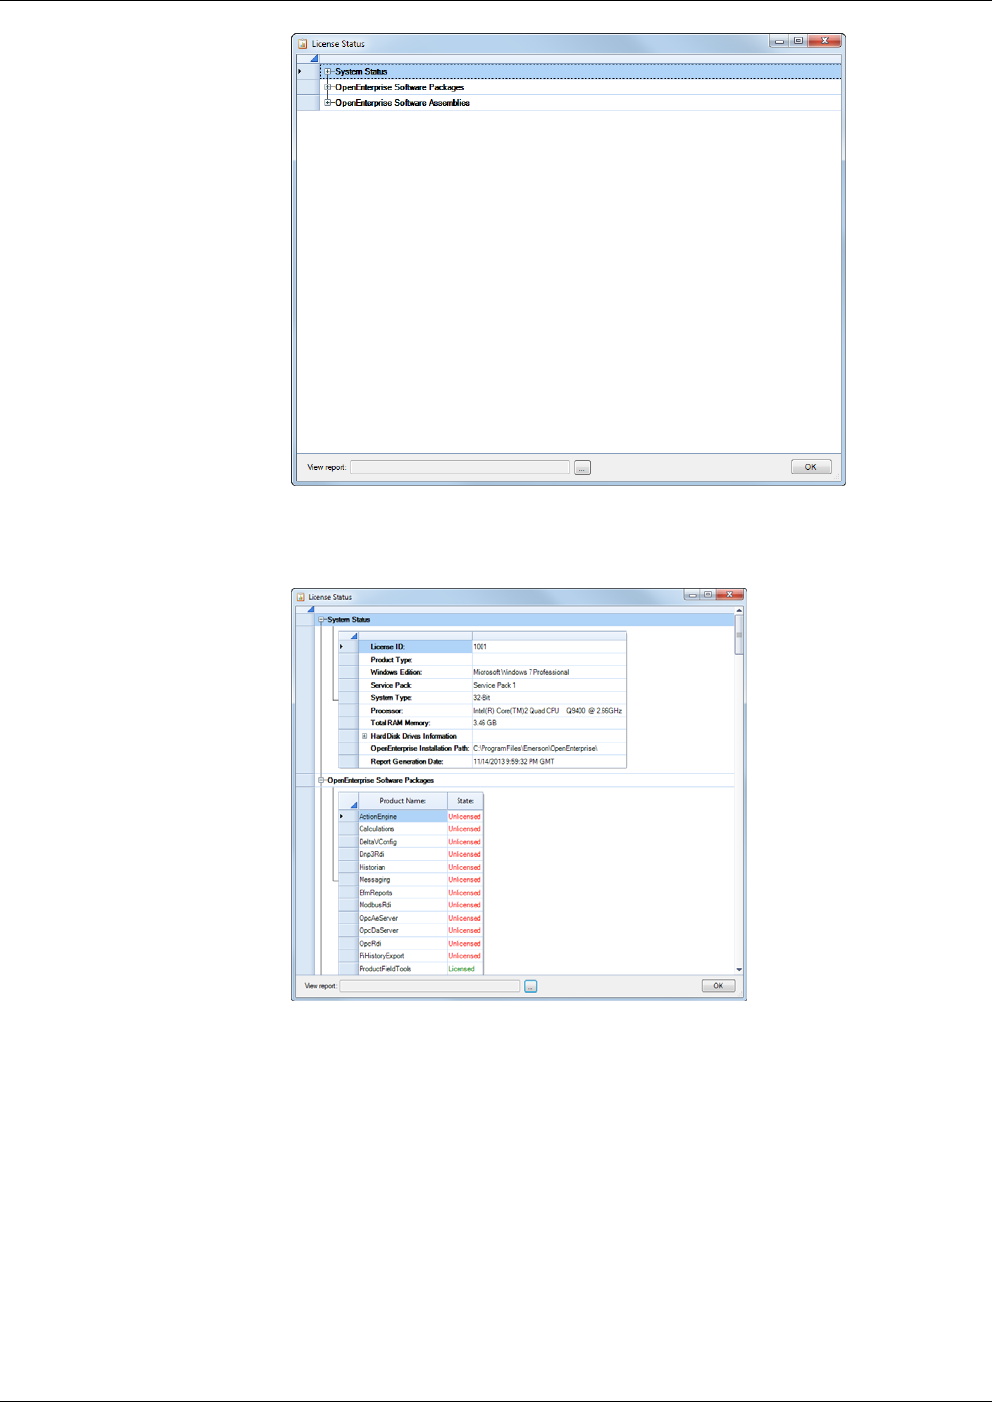Select the RiHistoryExport product row
This screenshot has width=992, height=1402.
(402, 956)
